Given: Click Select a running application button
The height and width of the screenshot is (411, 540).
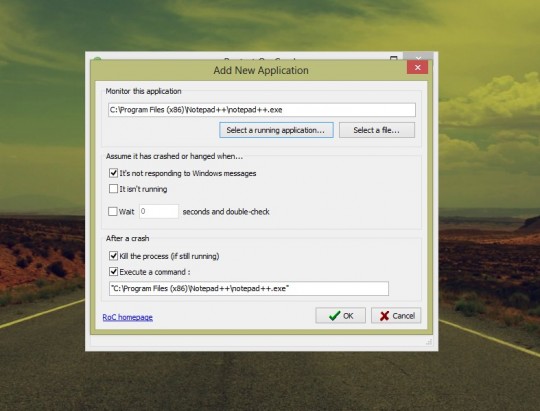Looking at the screenshot, I should [x=276, y=130].
